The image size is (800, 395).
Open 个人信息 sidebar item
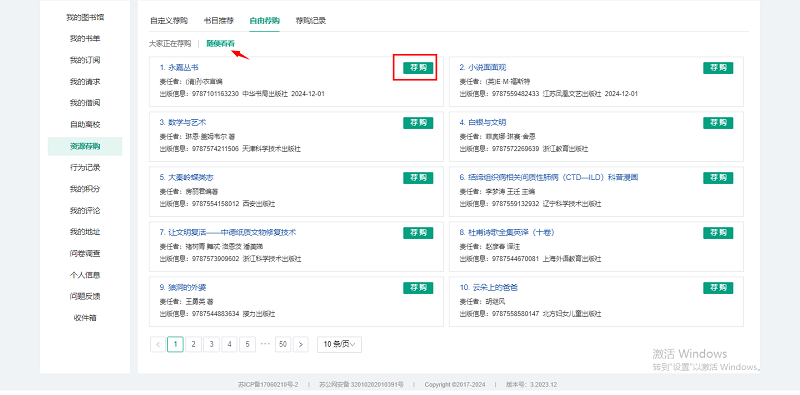(85, 275)
